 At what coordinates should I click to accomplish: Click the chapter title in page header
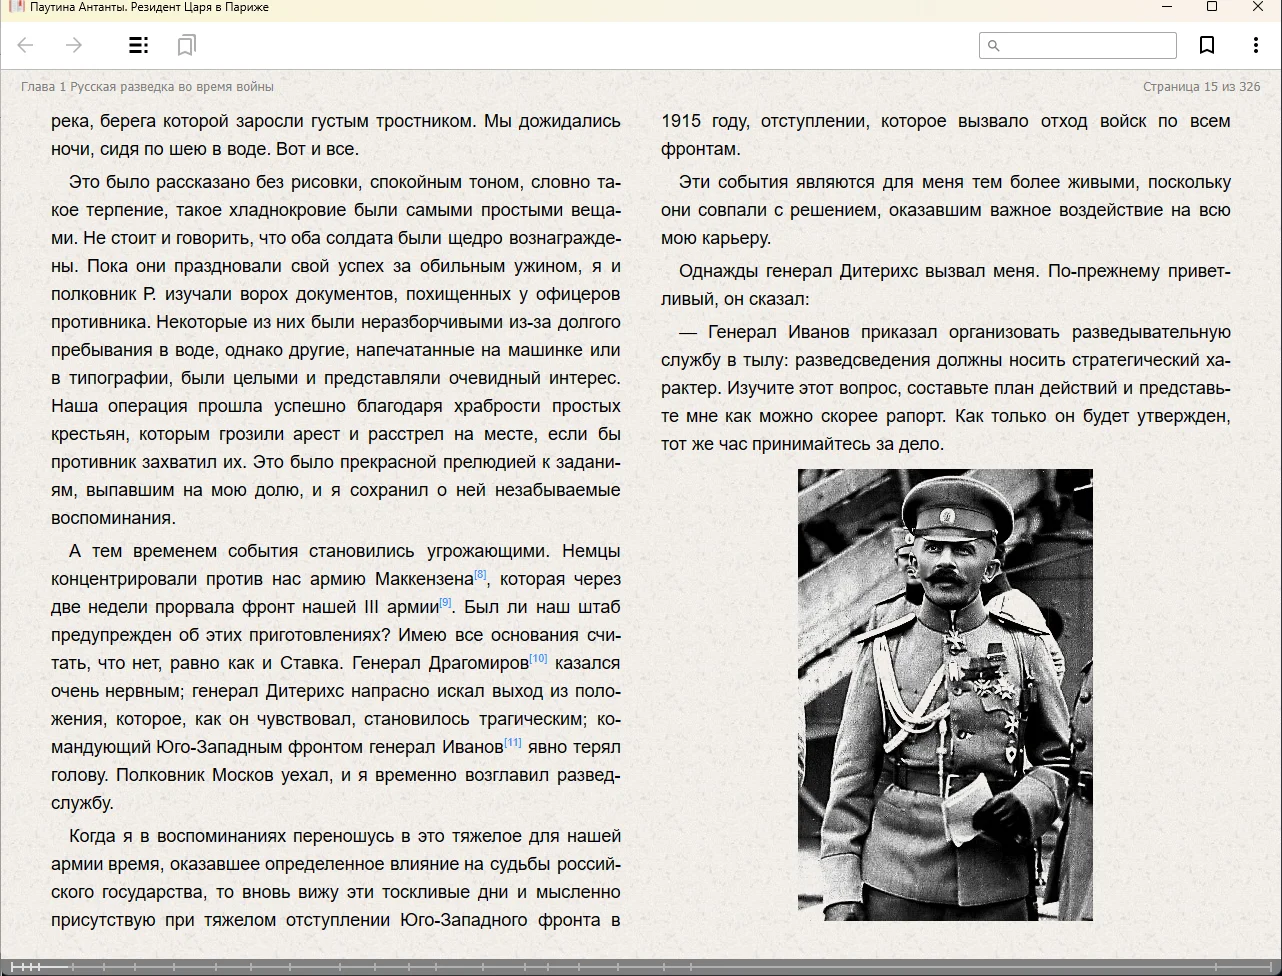tap(147, 87)
